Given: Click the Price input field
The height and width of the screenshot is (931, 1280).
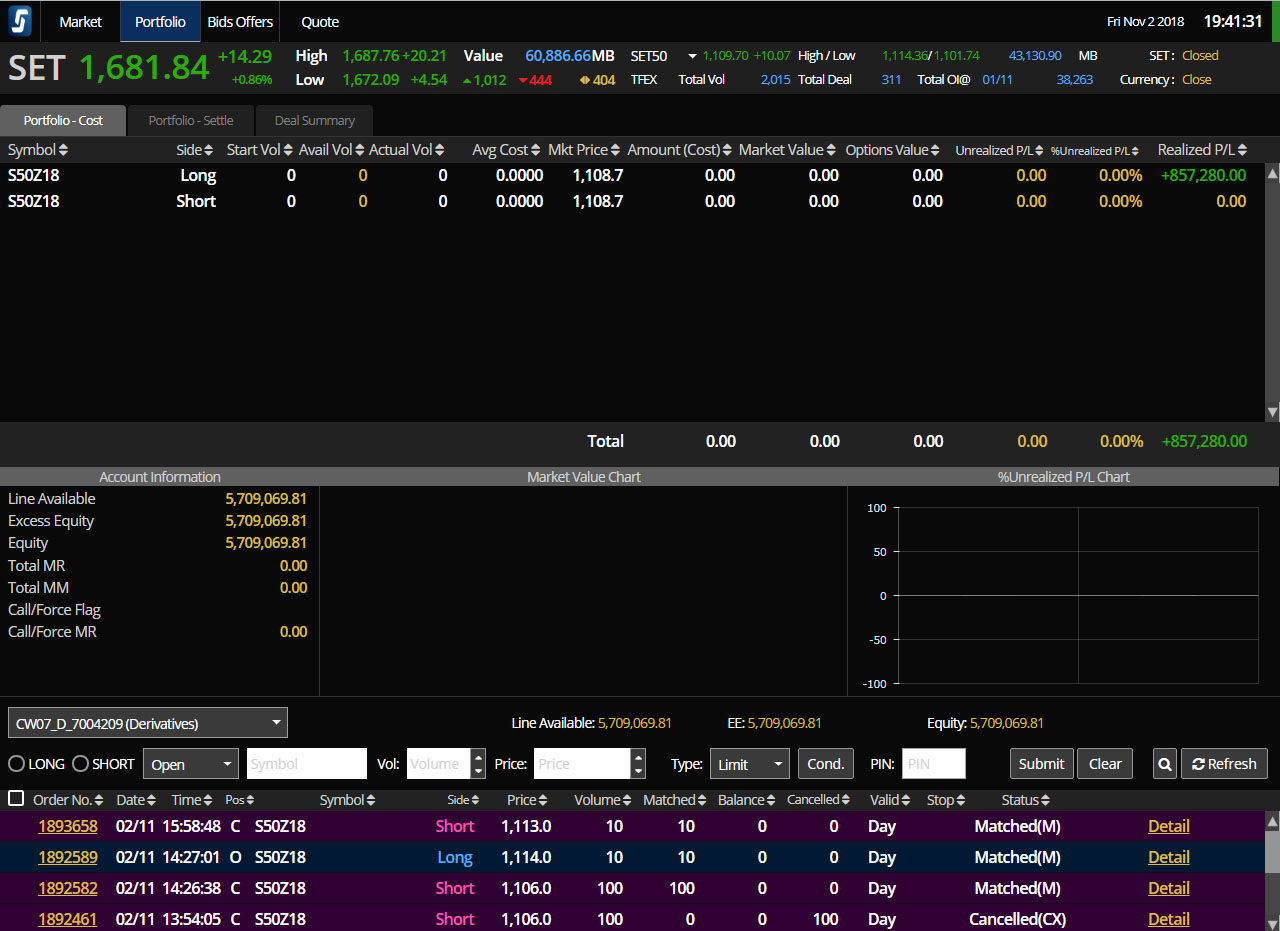Looking at the screenshot, I should [582, 764].
